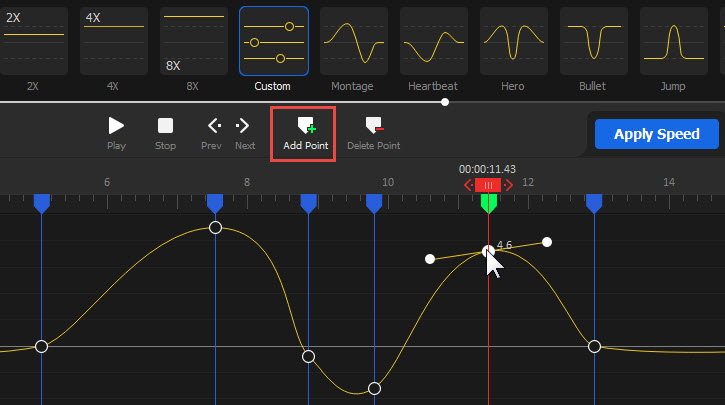Select the Custom speed preset
The width and height of the screenshot is (725, 405).
click(274, 41)
